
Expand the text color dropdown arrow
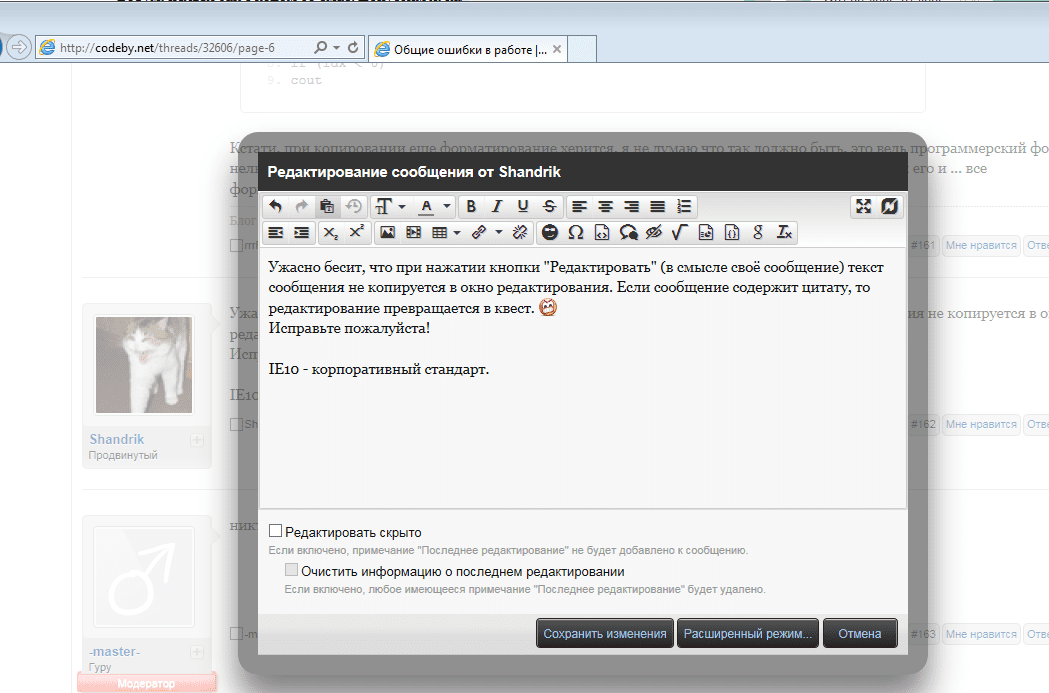[447, 206]
